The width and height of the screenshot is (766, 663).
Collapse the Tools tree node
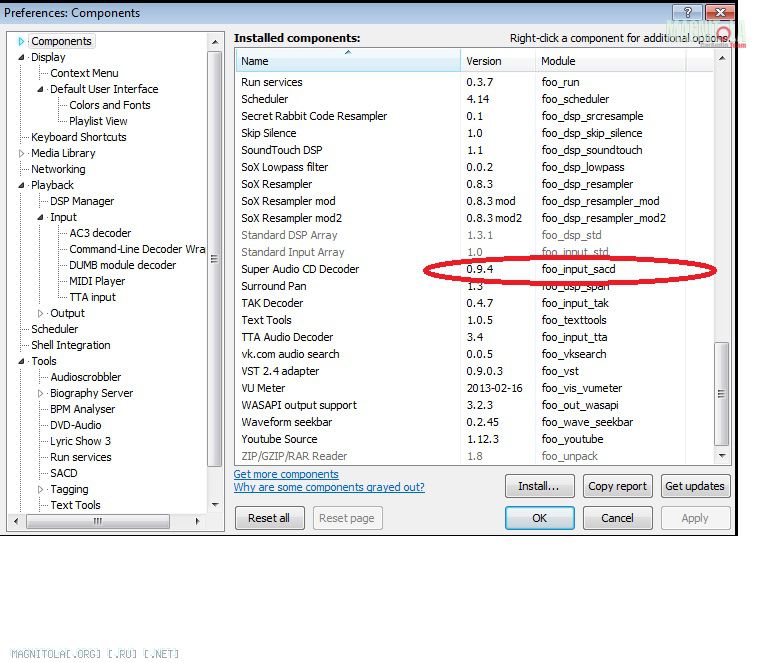(21, 362)
